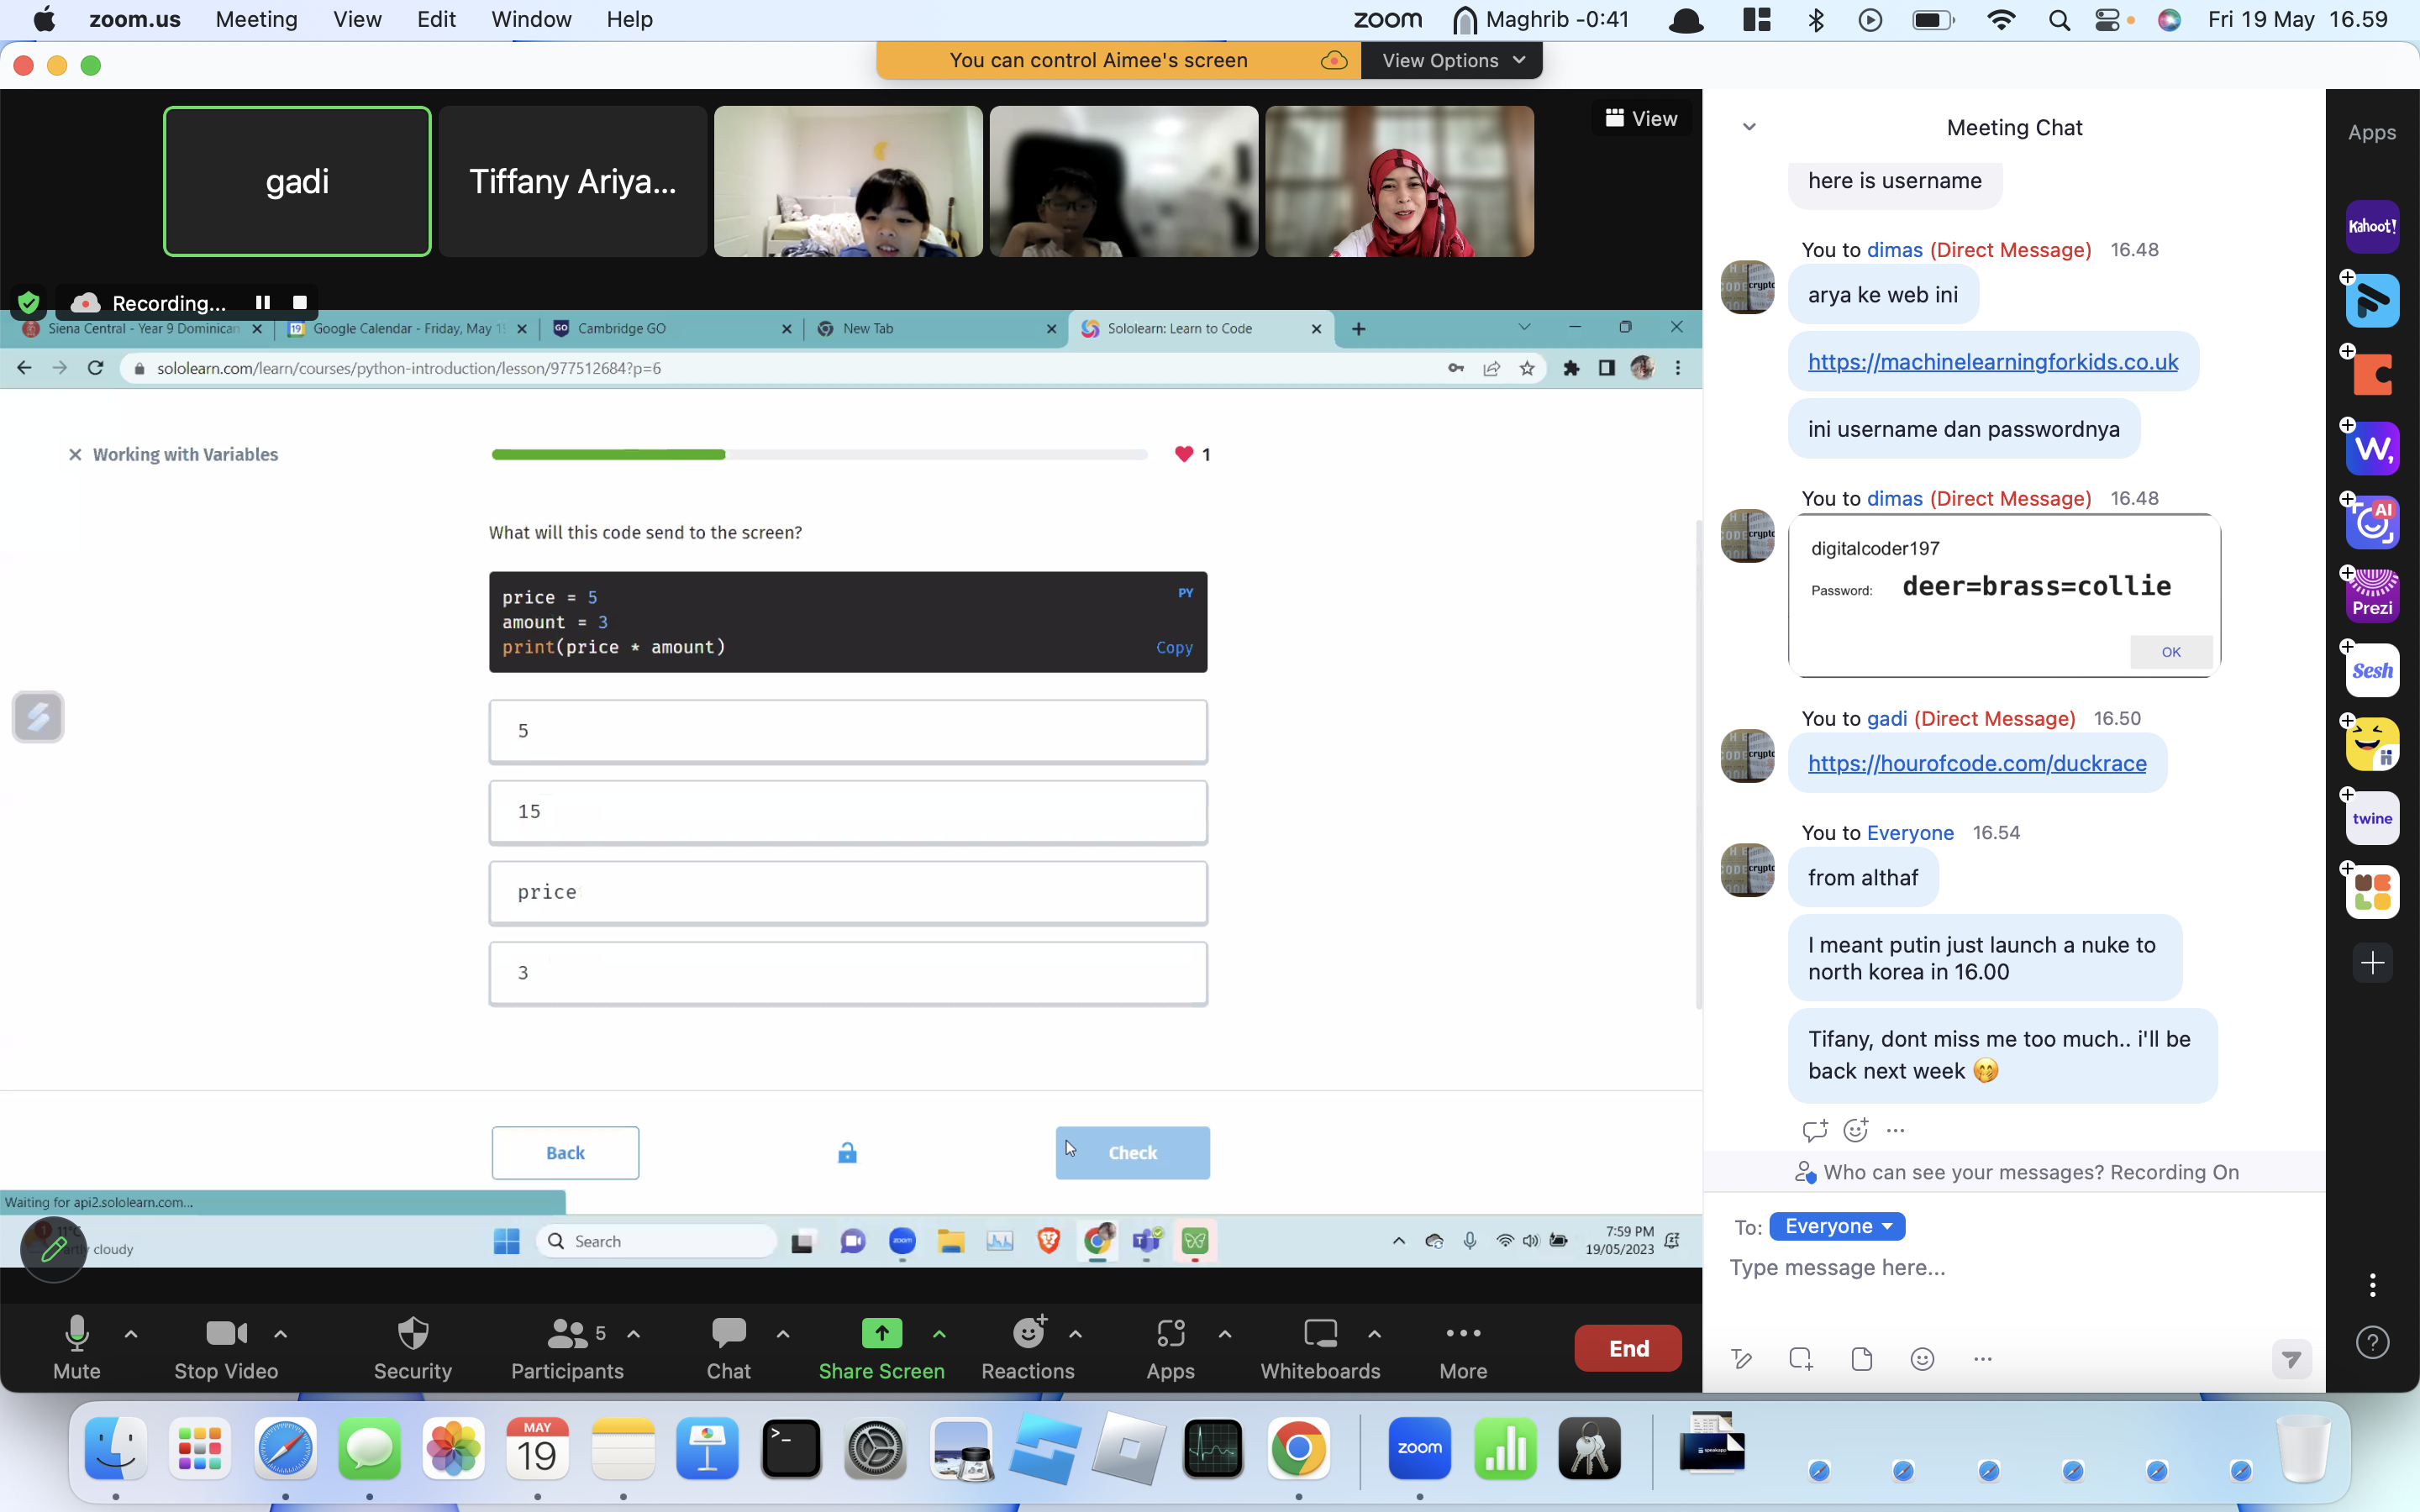Expand the Meeting Chat side panel
The width and height of the screenshot is (2420, 1512).
(x=1751, y=127)
